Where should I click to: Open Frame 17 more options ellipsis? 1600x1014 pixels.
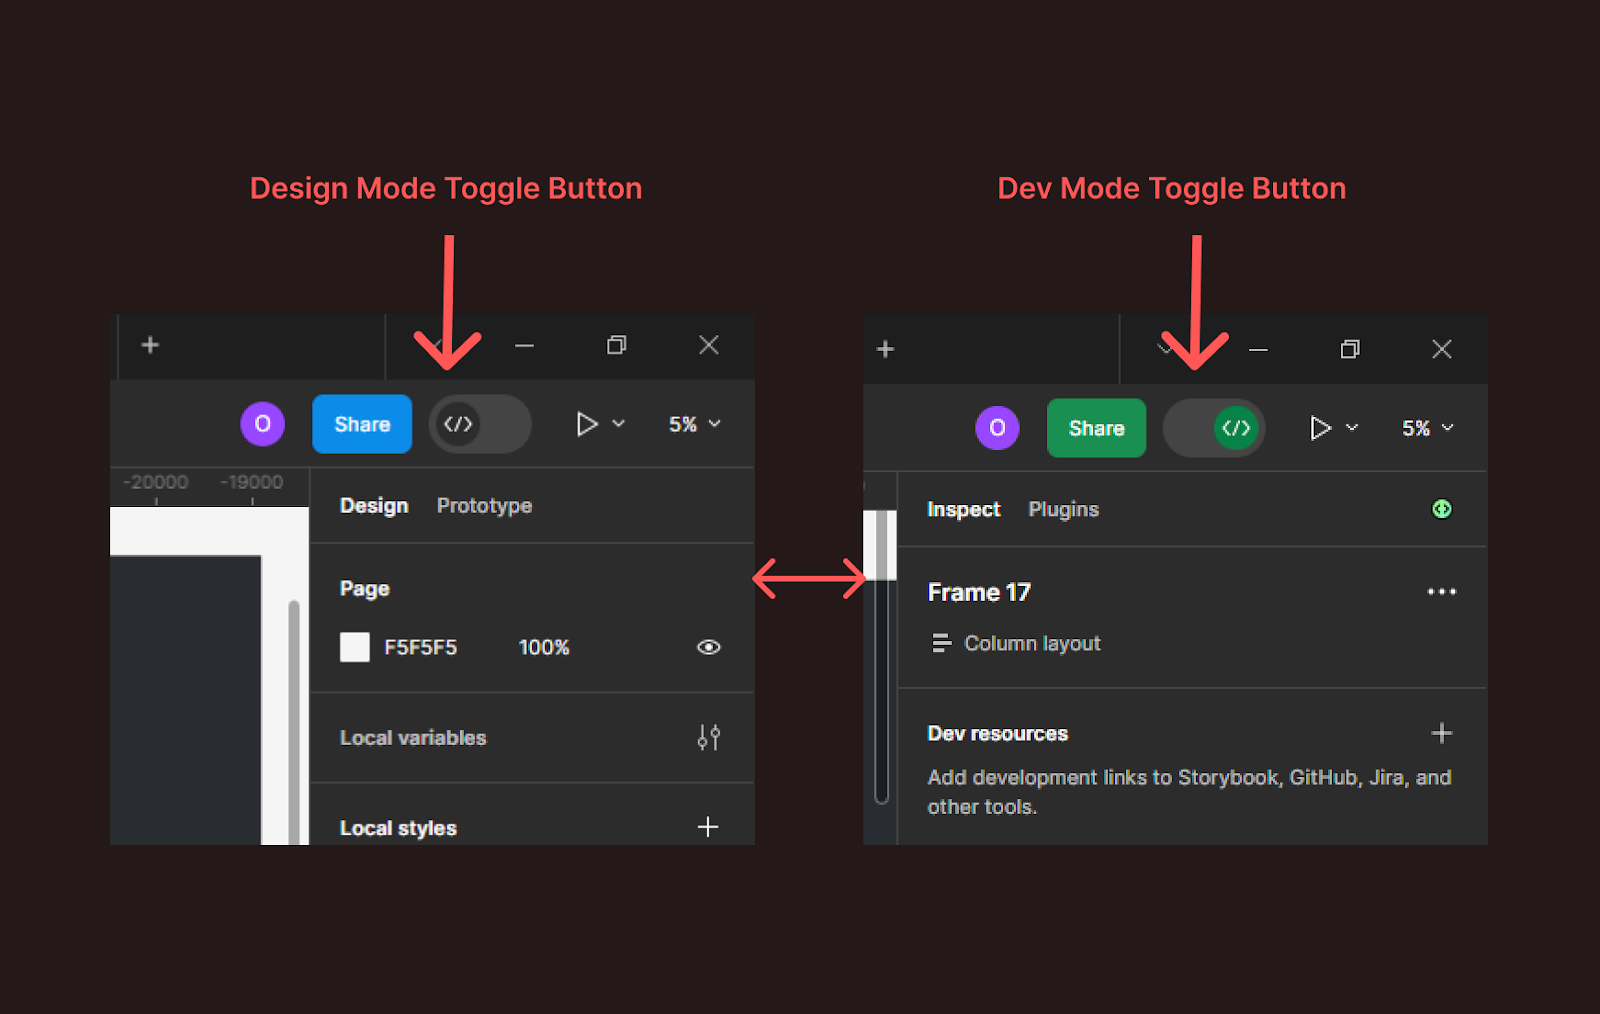click(x=1441, y=592)
